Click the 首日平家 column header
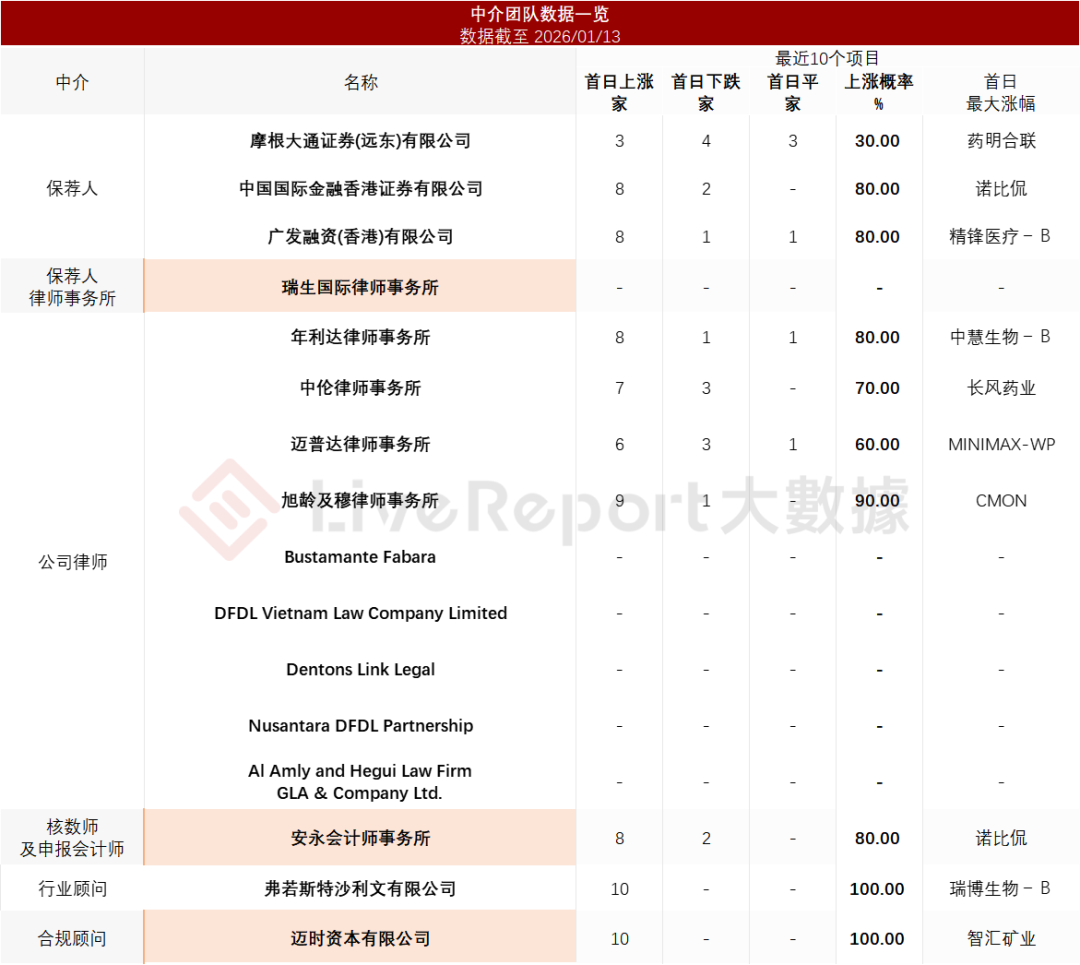 (793, 92)
